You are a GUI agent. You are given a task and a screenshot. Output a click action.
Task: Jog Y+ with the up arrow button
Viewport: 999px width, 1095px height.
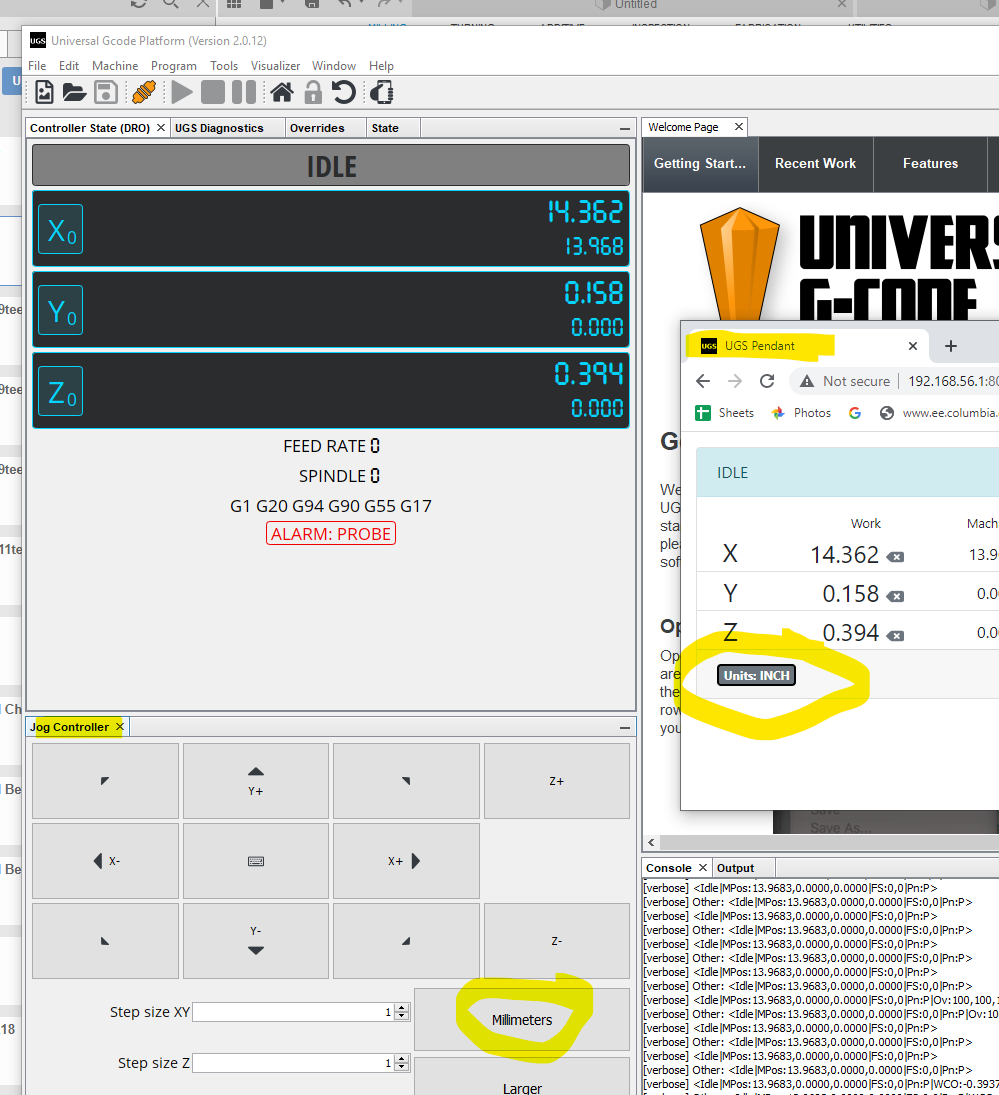[256, 781]
